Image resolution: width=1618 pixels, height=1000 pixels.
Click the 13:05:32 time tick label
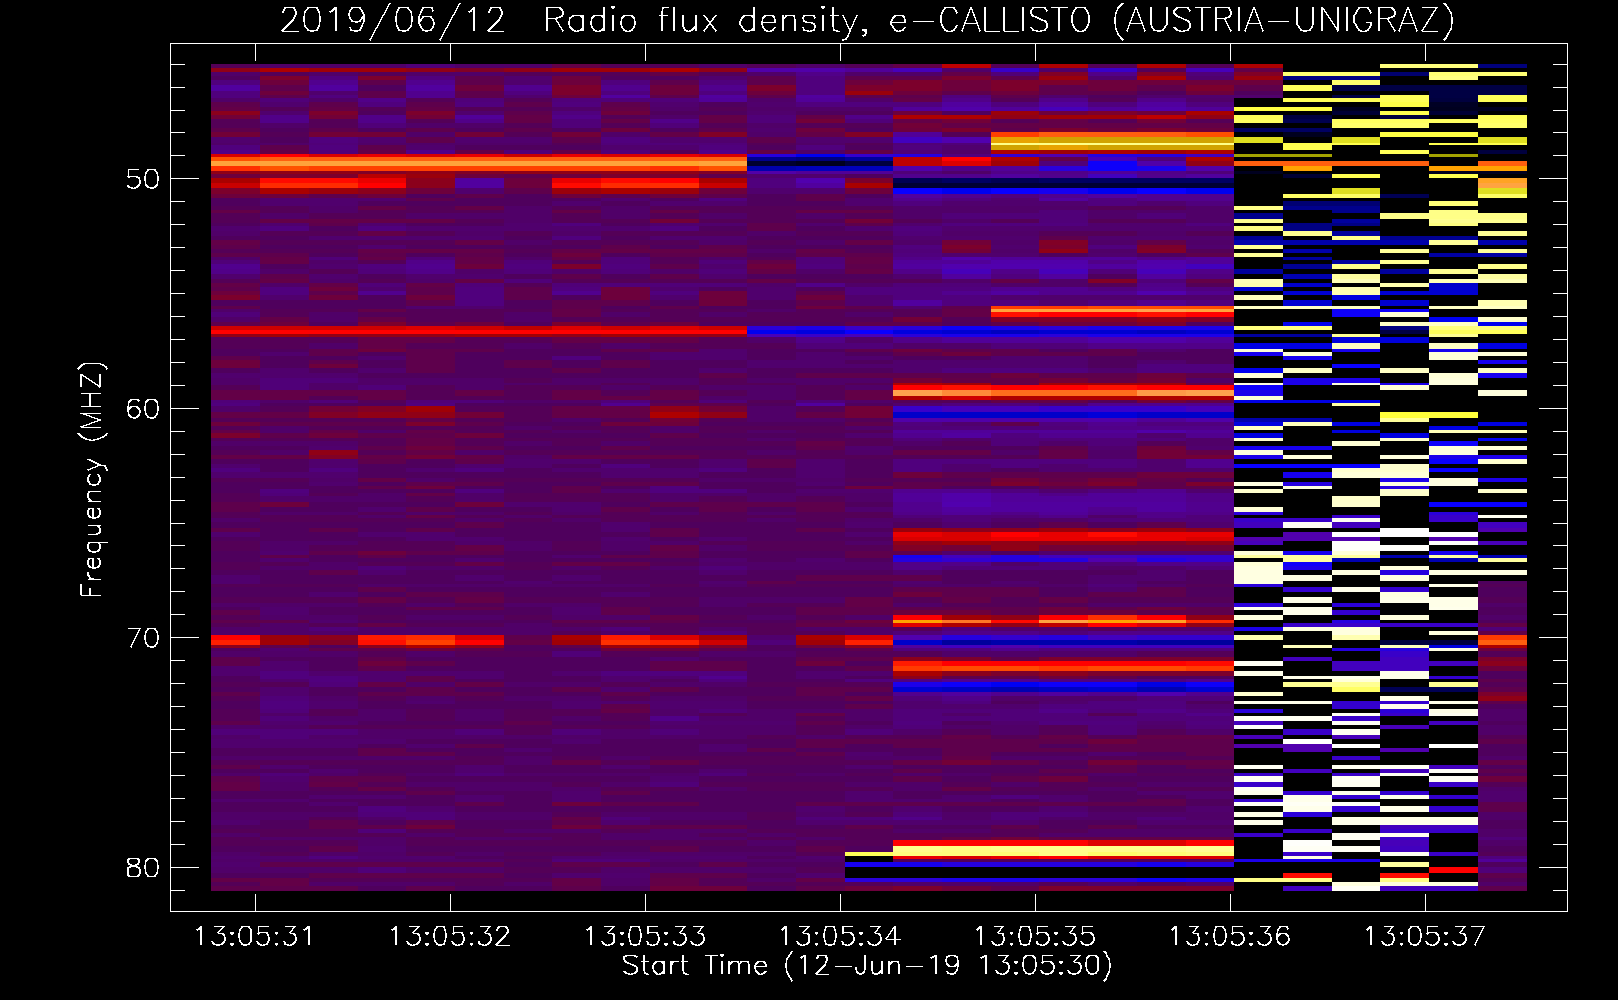coord(449,937)
